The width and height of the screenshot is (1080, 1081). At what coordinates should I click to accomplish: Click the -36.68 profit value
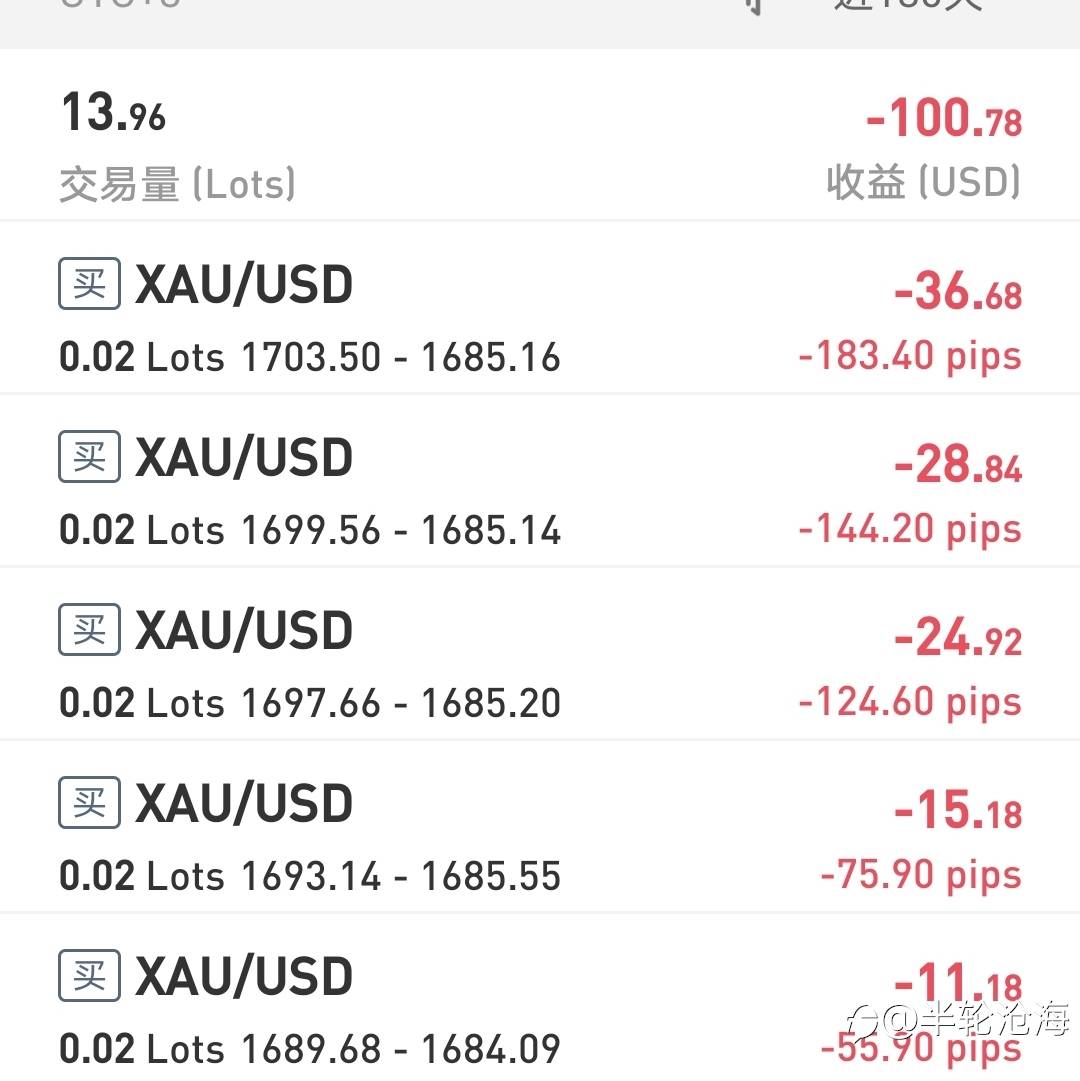(x=957, y=293)
